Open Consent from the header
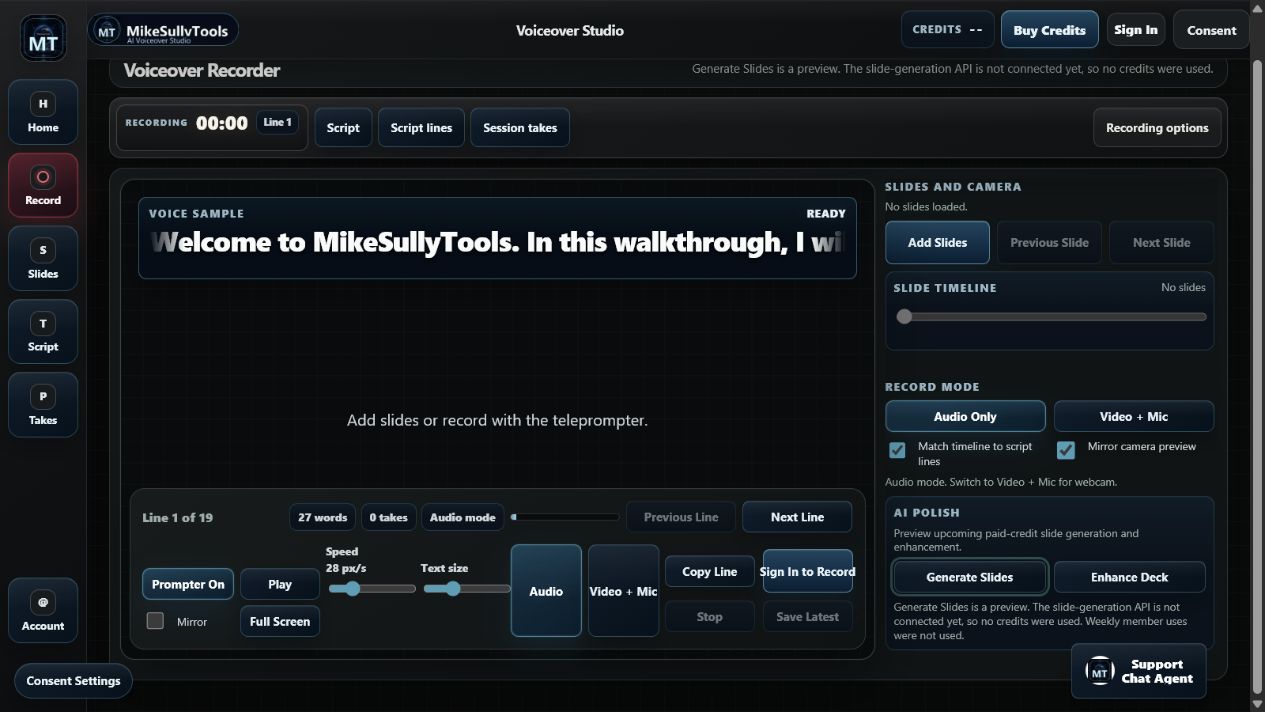This screenshot has height=712, width=1265. (1212, 30)
